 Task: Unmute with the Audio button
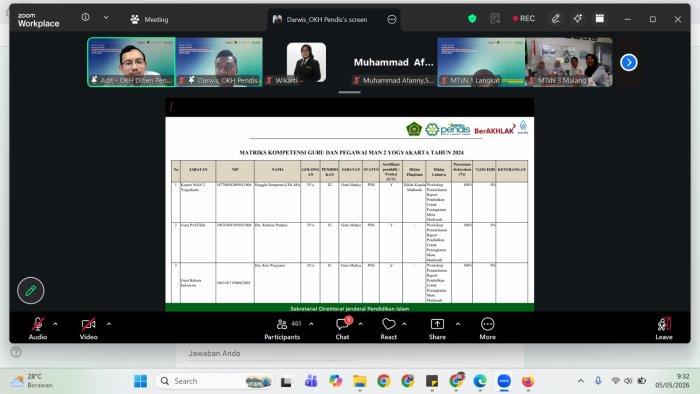coord(38,328)
